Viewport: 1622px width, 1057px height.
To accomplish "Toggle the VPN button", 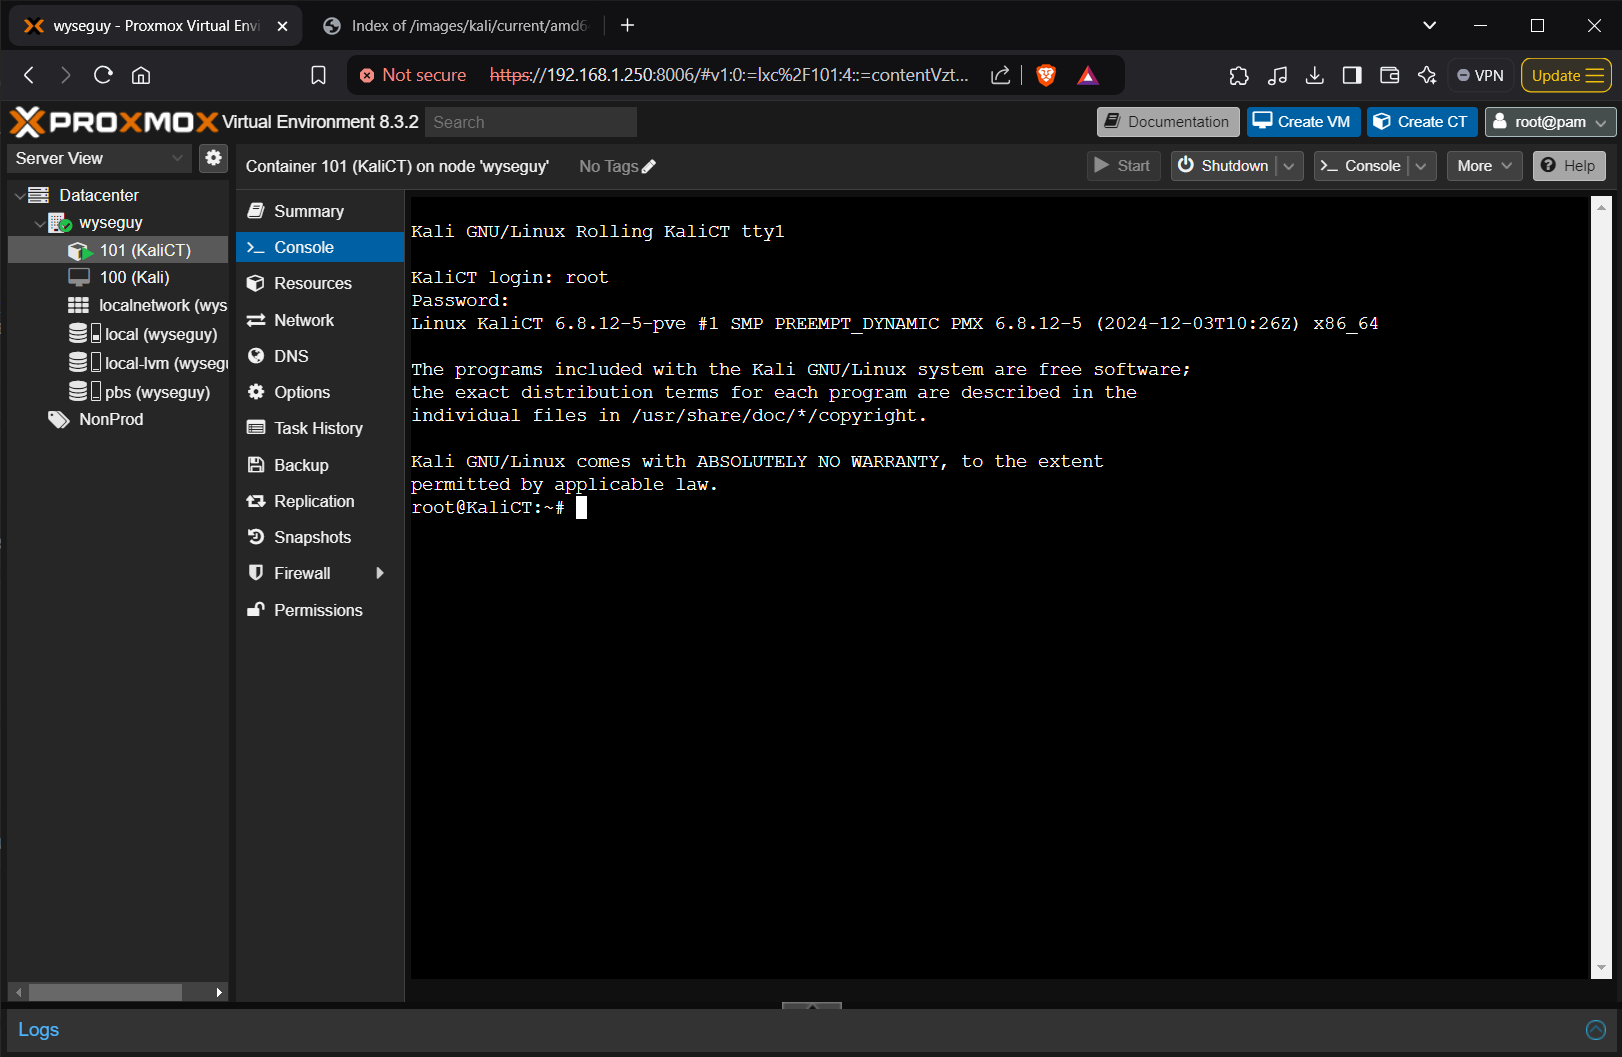I will tap(1480, 75).
